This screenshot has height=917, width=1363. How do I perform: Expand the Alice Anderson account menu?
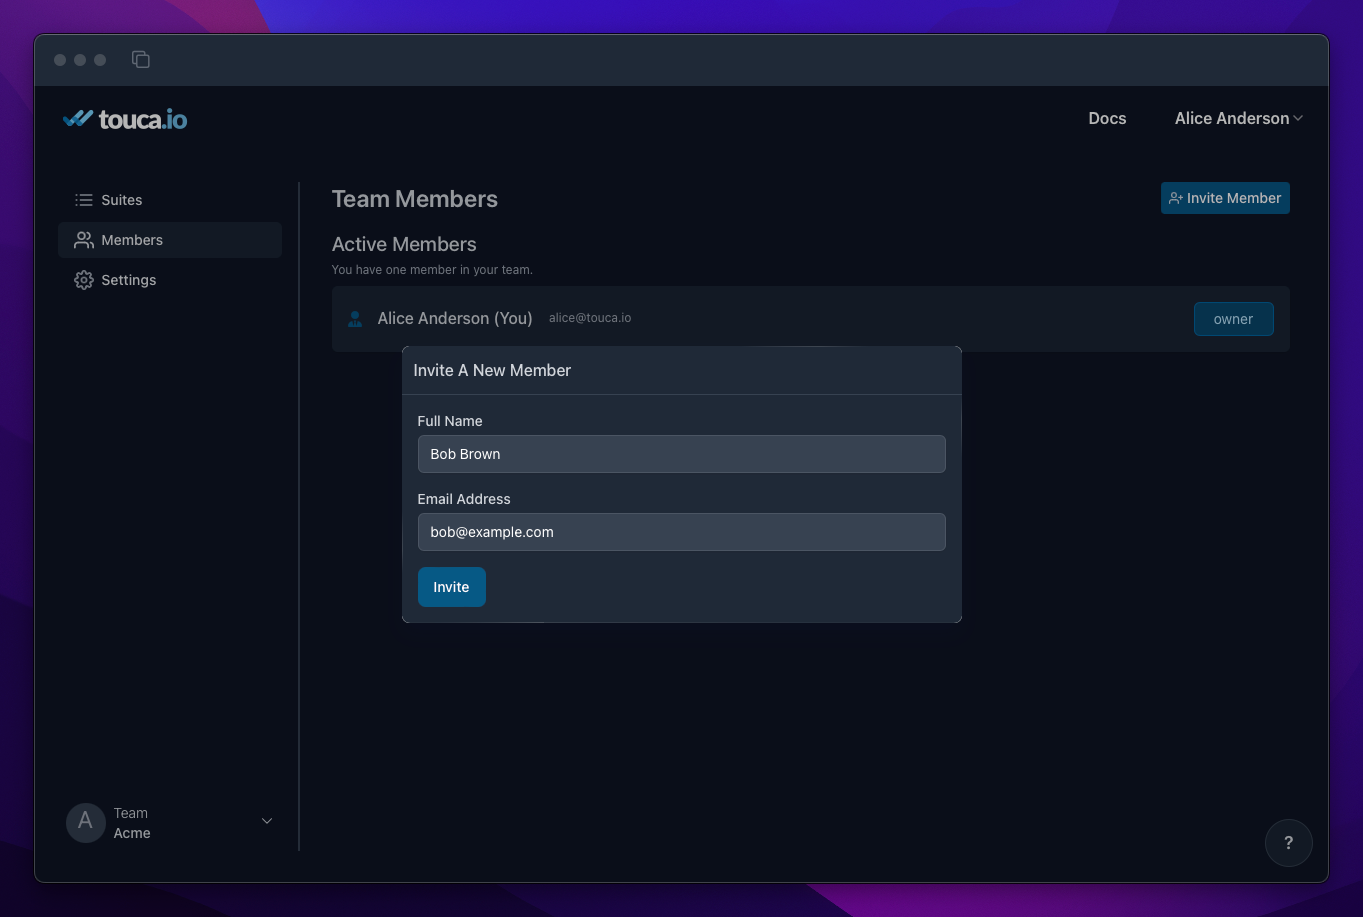[1239, 118]
